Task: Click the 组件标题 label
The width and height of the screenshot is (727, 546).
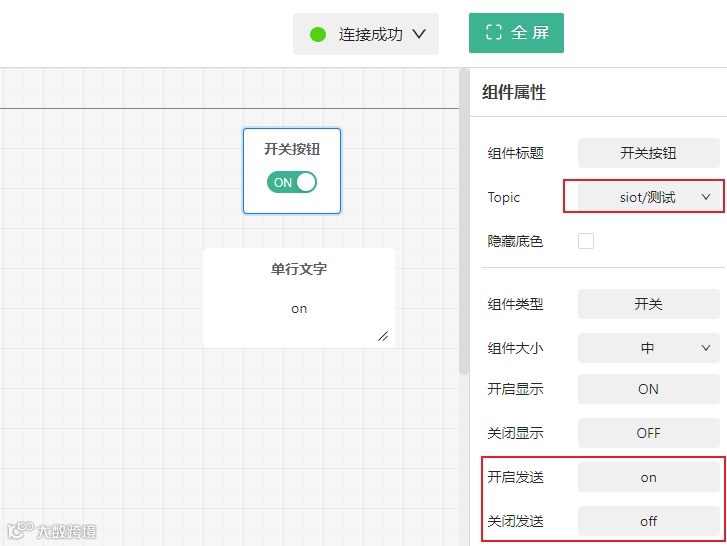Action: click(515, 153)
